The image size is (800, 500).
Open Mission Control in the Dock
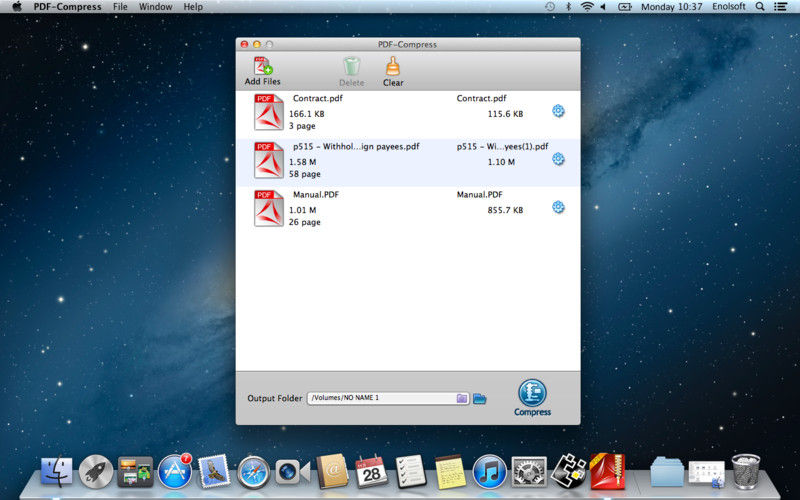[135, 471]
